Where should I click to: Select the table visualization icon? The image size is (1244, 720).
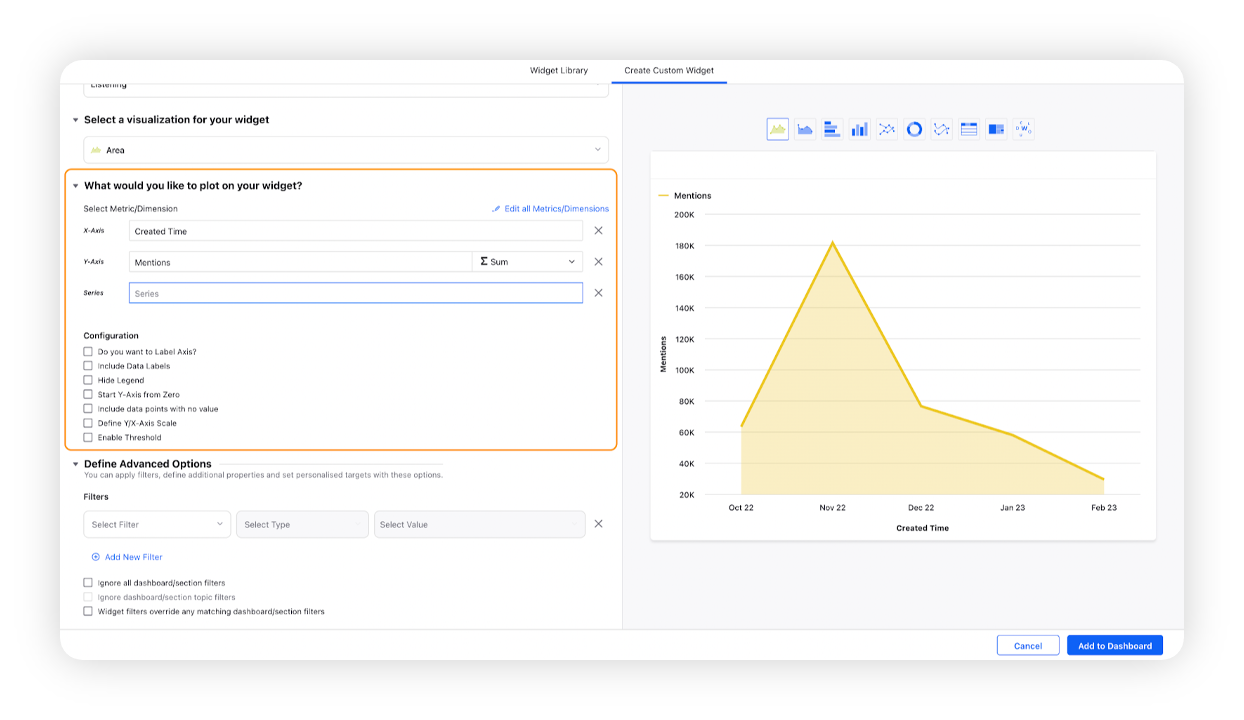pyautogui.click(x=968, y=129)
